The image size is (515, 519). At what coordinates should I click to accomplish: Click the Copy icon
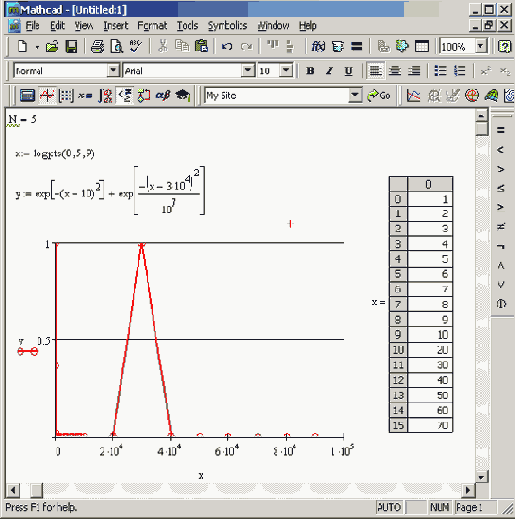(182, 46)
